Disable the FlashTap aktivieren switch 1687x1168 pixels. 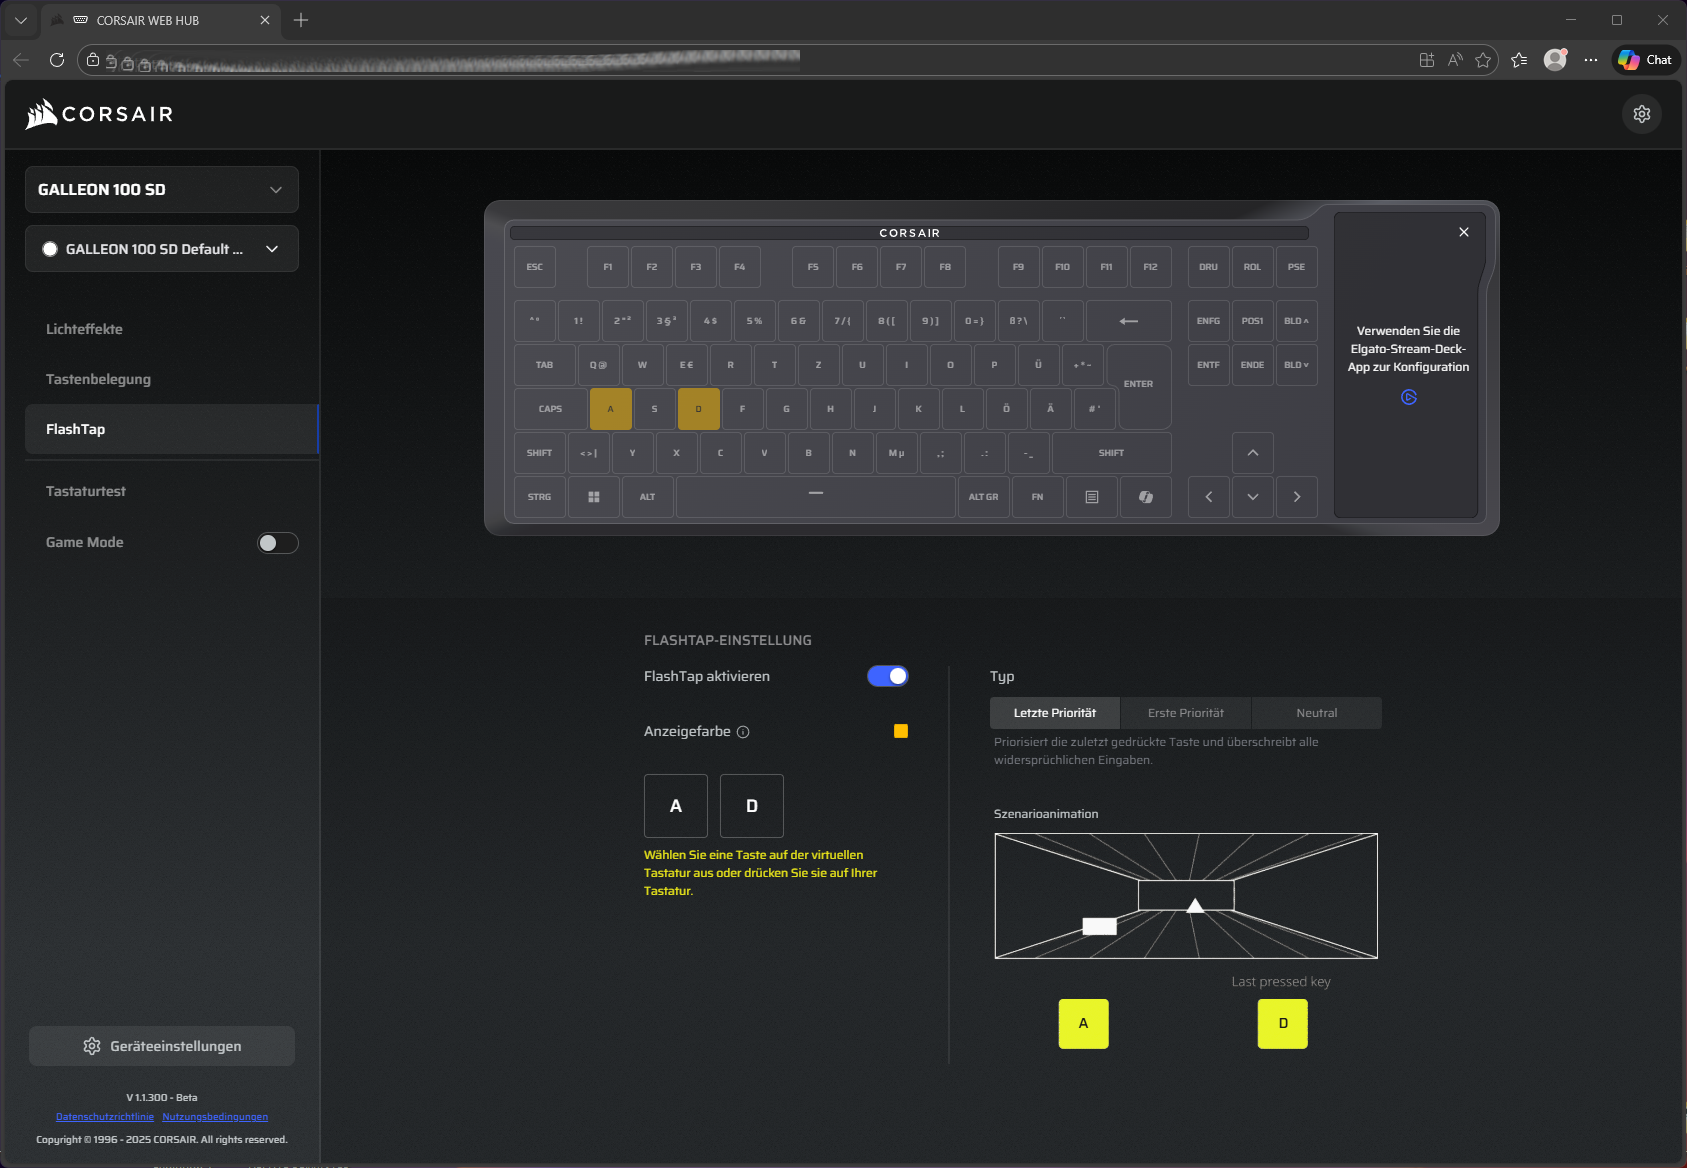click(x=887, y=676)
